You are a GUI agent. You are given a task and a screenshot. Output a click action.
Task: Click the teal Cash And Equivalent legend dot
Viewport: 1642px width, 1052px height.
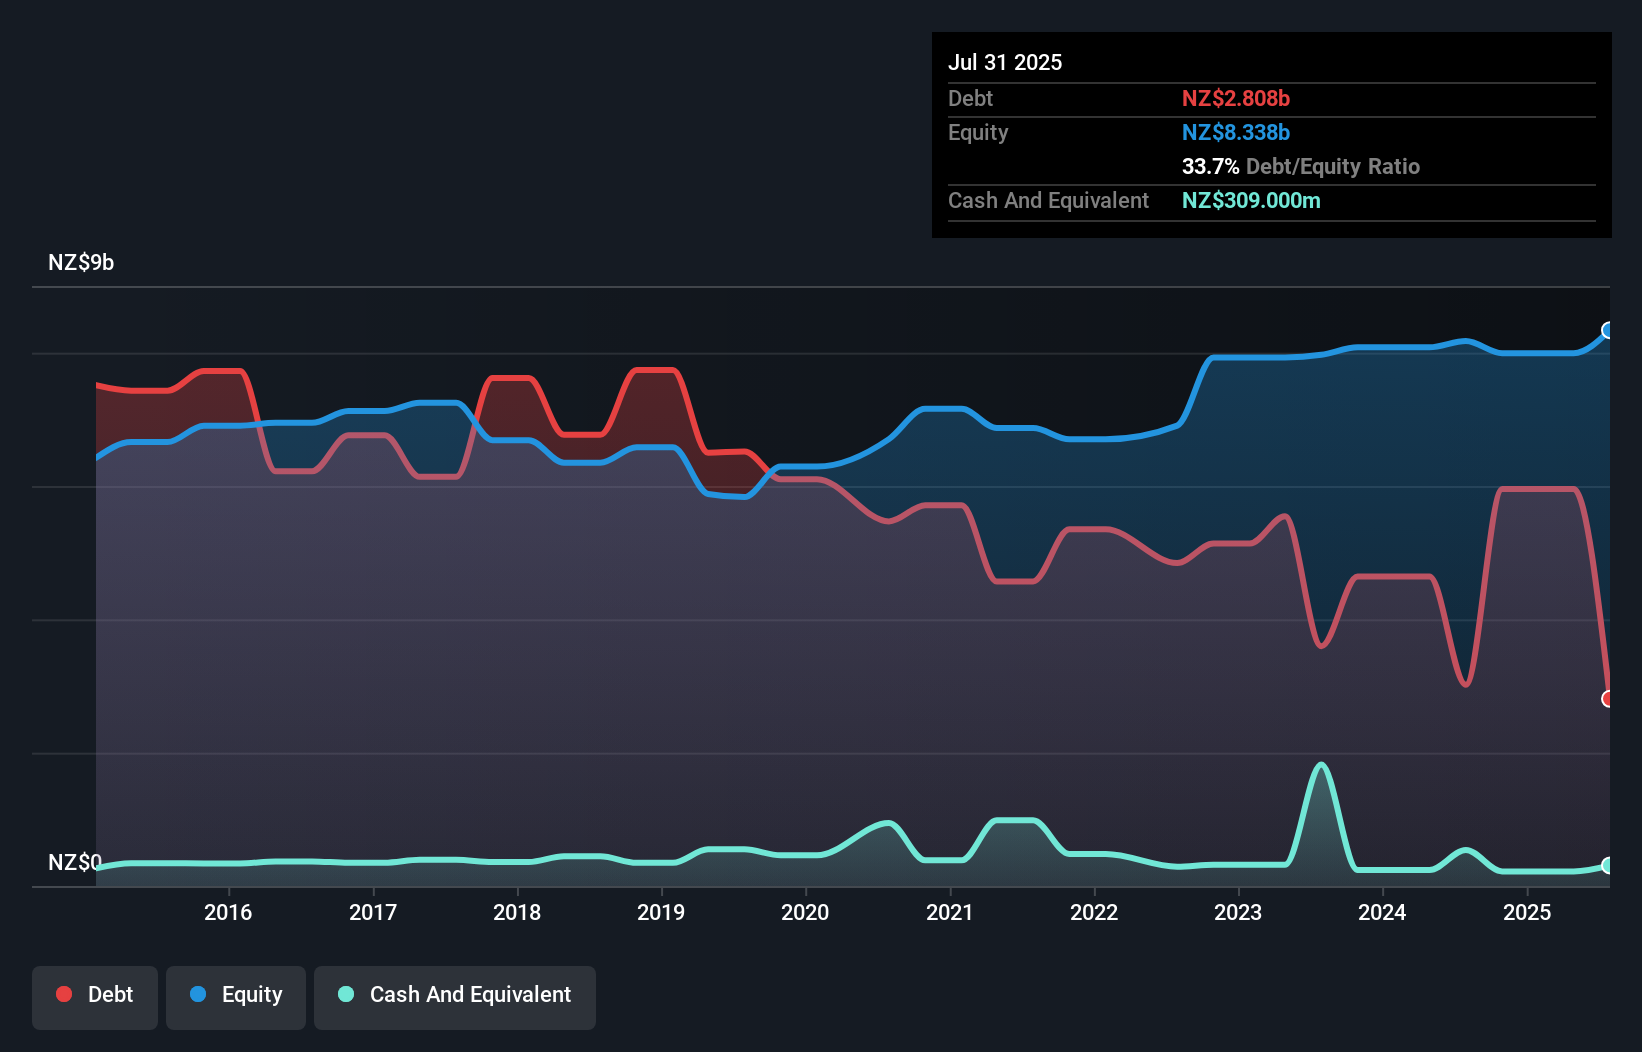(346, 994)
